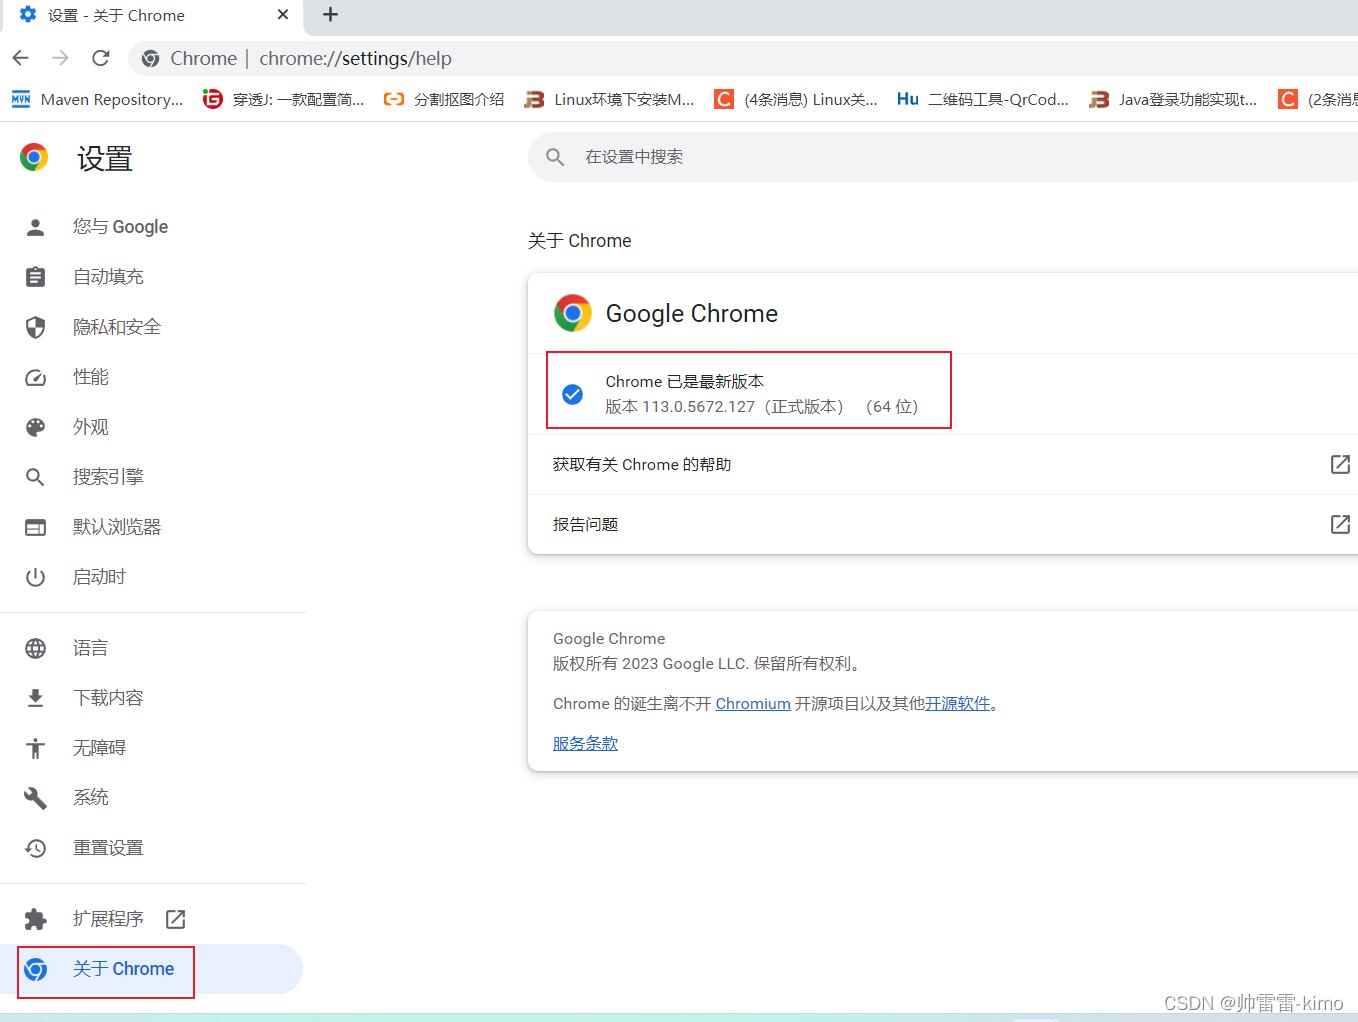This screenshot has height=1022, width=1358.
Task: Click the puzzle piece icon for 扩展程序
Action: click(x=35, y=919)
